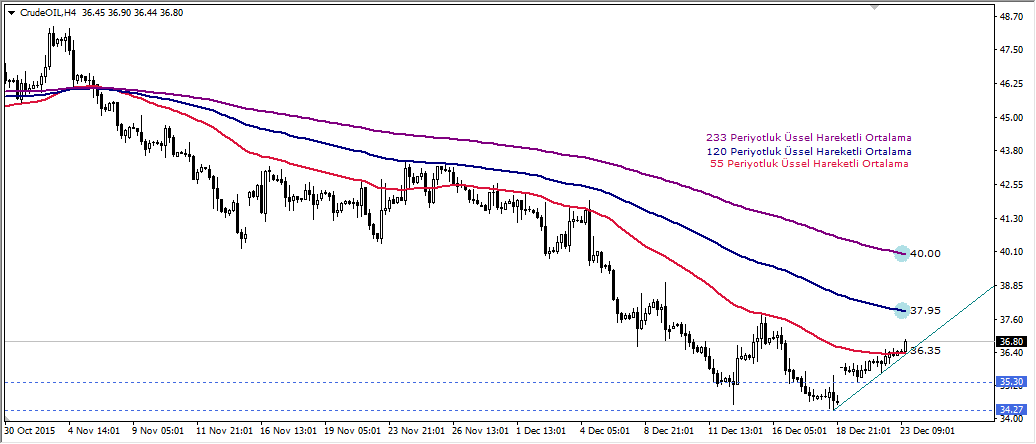Select the blue circle marker at 40.00
The width and height of the screenshot is (1036, 444).
click(902, 253)
